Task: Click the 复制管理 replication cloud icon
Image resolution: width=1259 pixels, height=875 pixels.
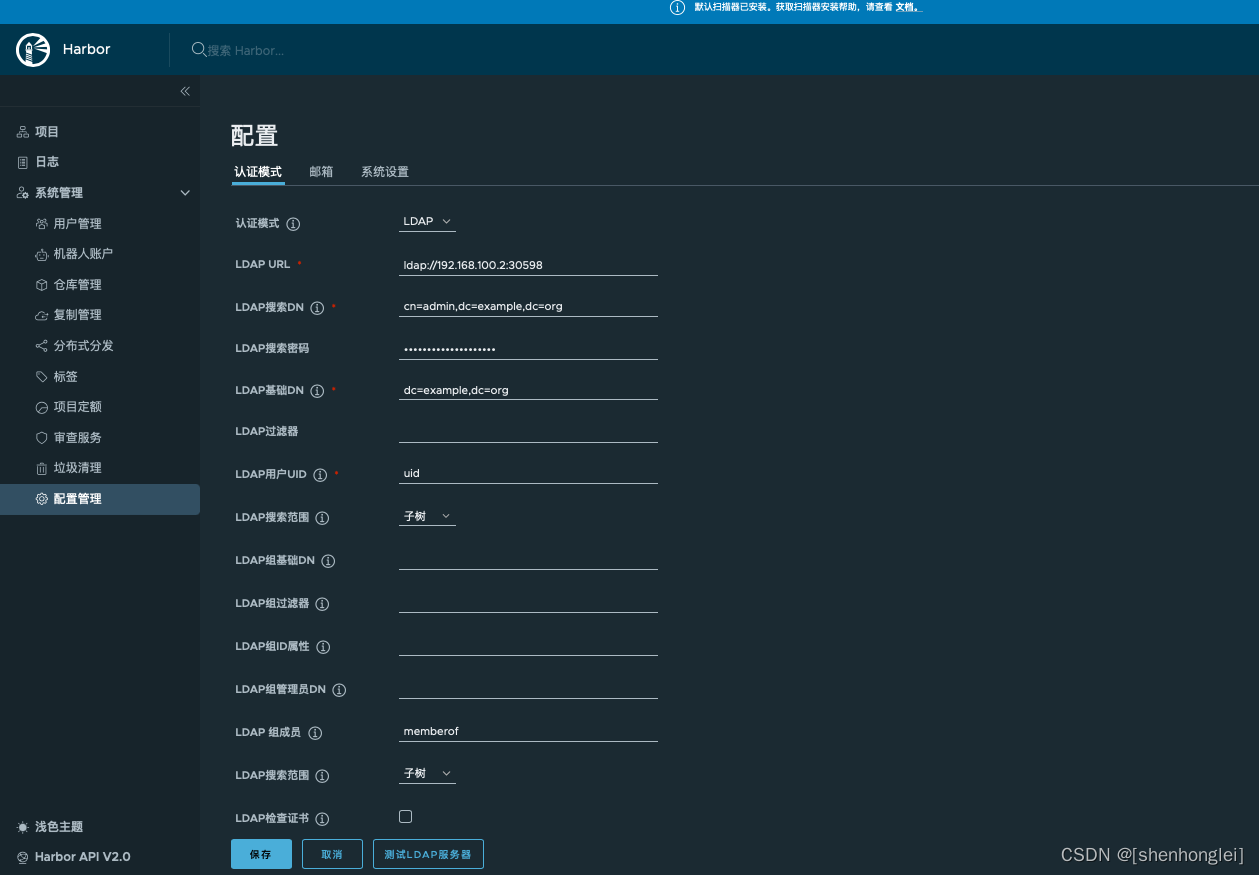Action: coord(41,315)
